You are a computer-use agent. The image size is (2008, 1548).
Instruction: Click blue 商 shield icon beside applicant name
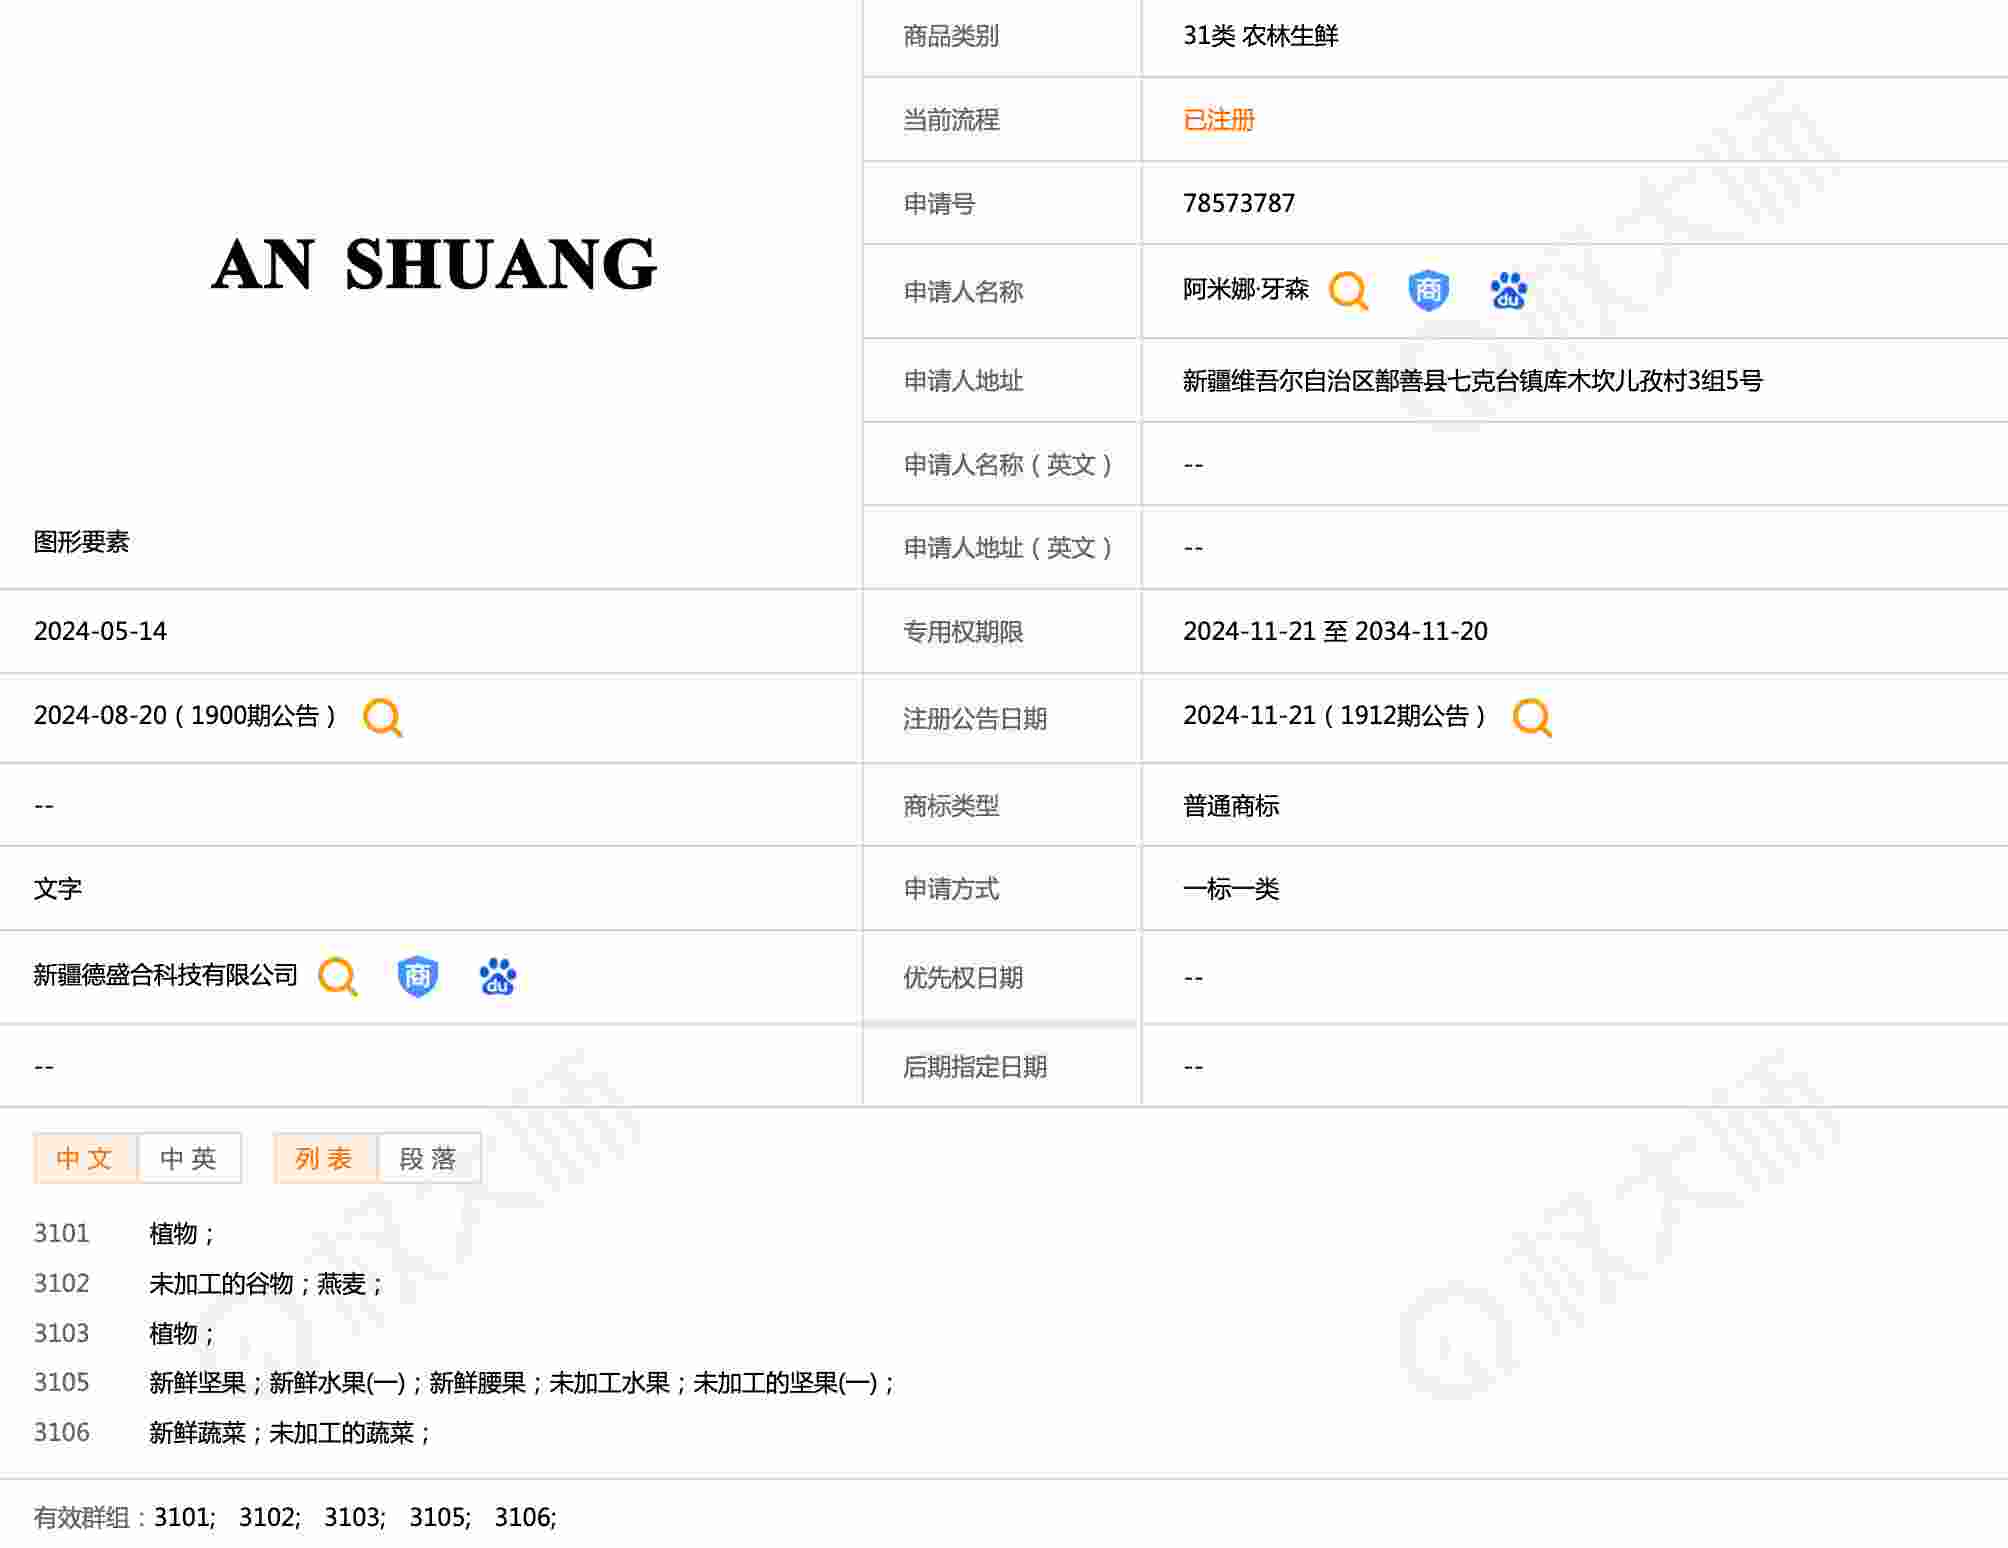(1428, 291)
